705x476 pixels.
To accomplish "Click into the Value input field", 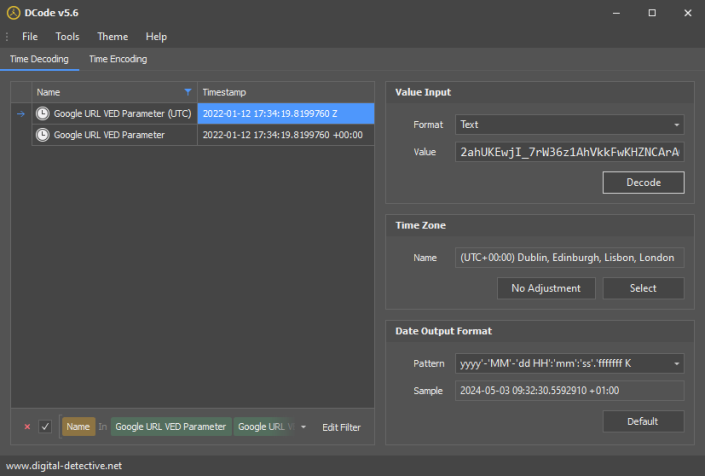I will pyautogui.click(x=569, y=152).
